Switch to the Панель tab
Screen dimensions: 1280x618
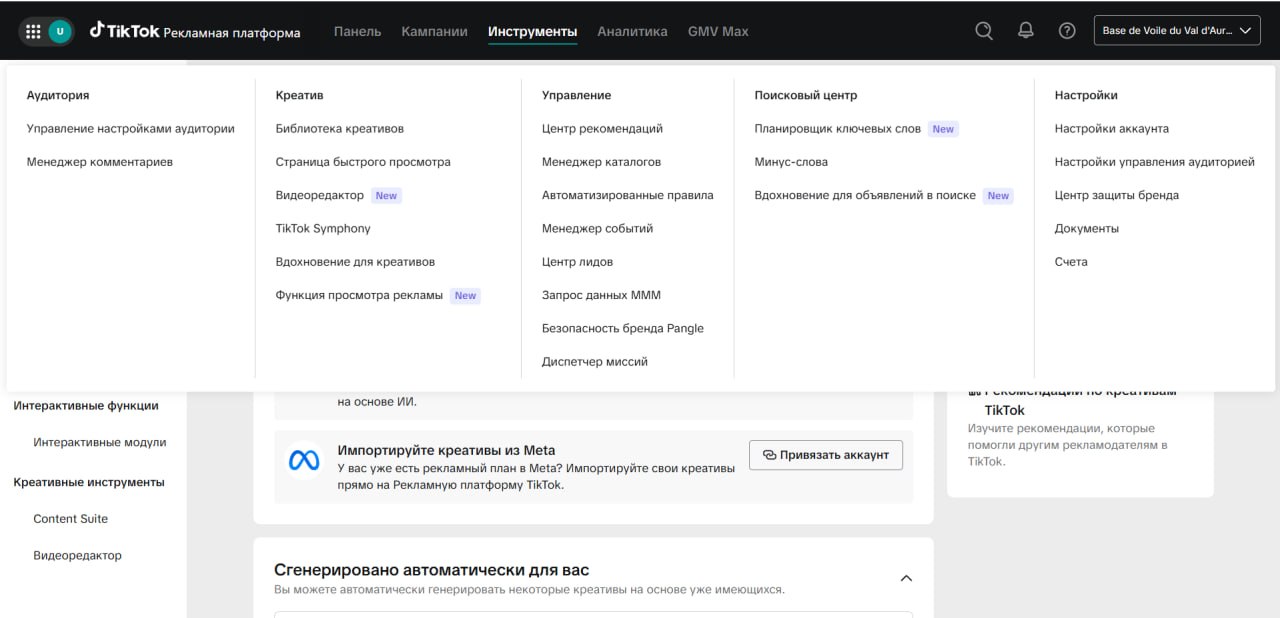coord(357,31)
